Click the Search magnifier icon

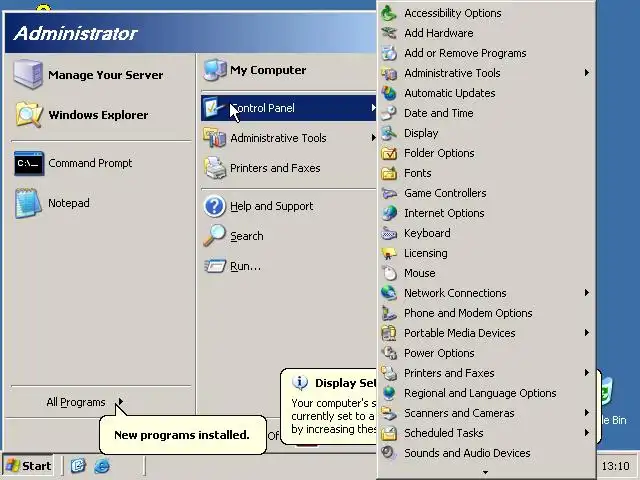click(214, 236)
